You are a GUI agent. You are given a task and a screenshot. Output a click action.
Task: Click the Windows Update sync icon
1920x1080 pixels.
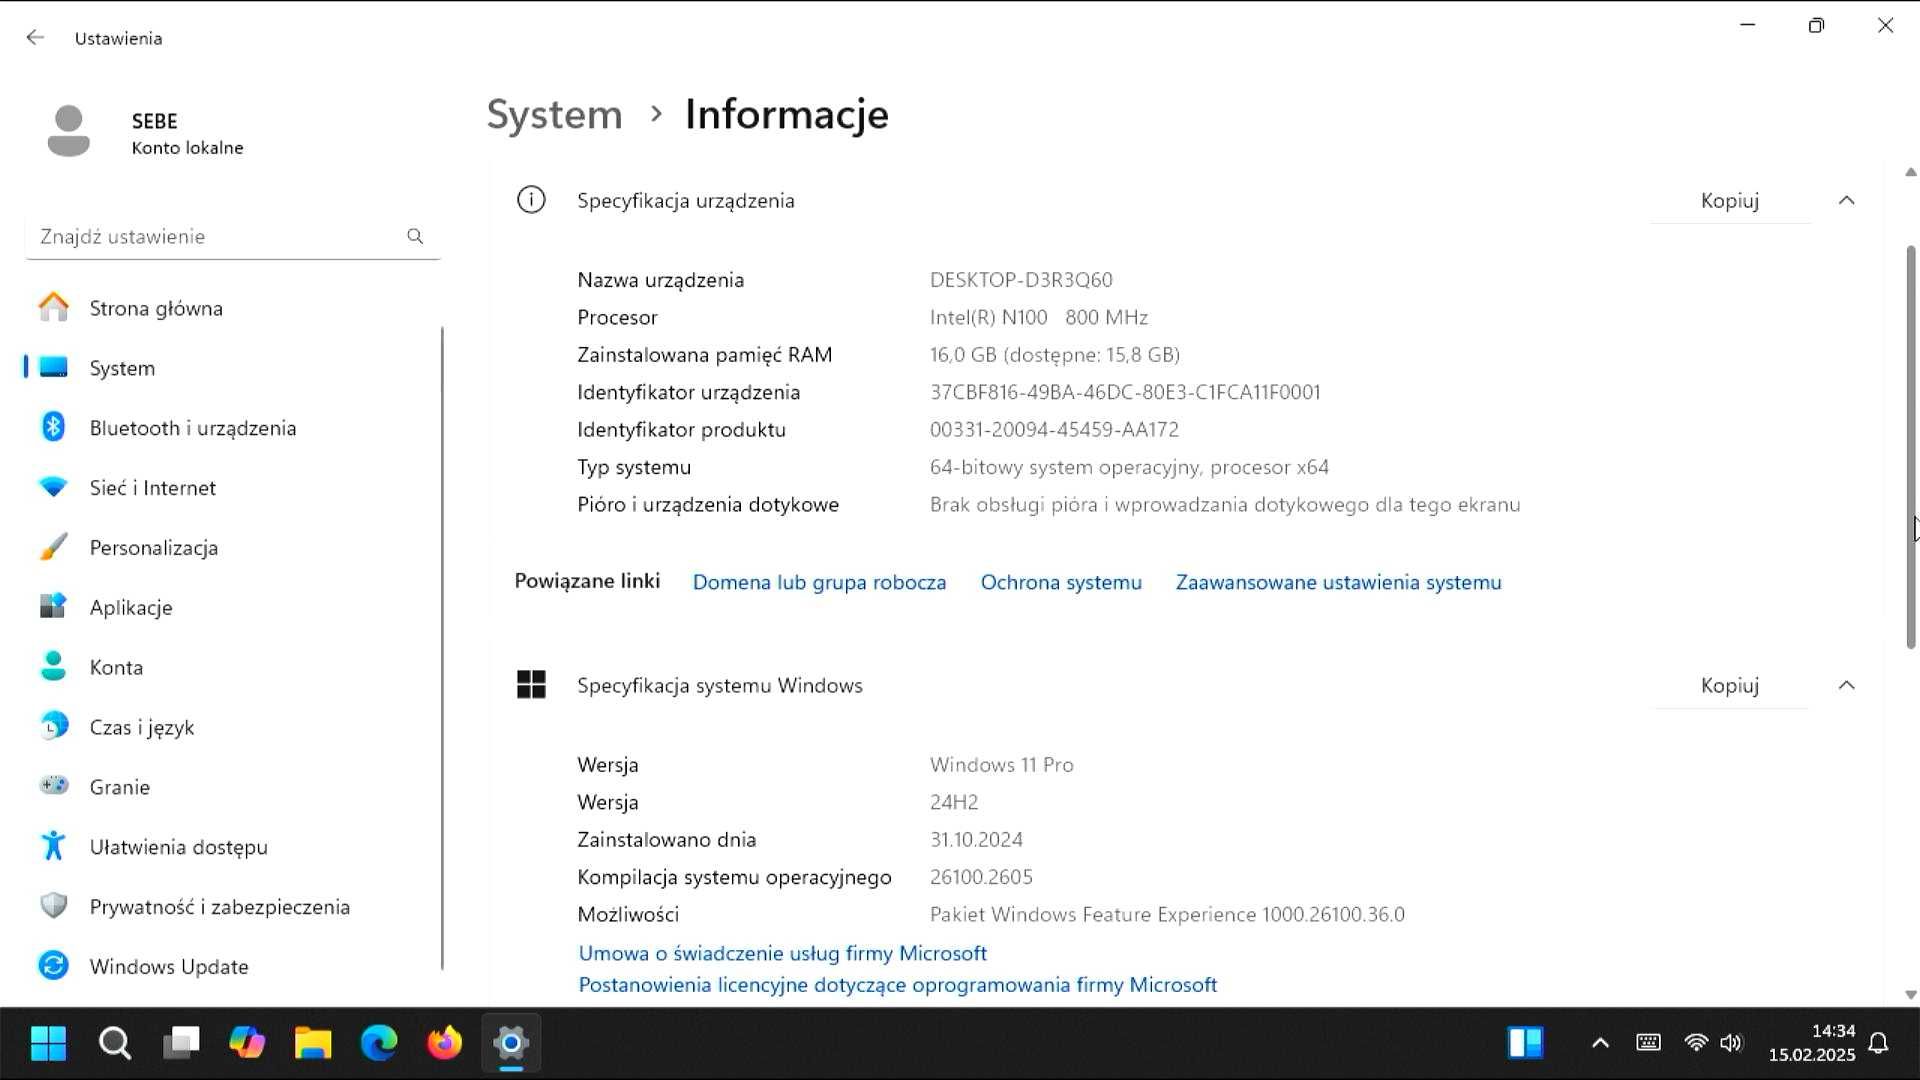54,966
